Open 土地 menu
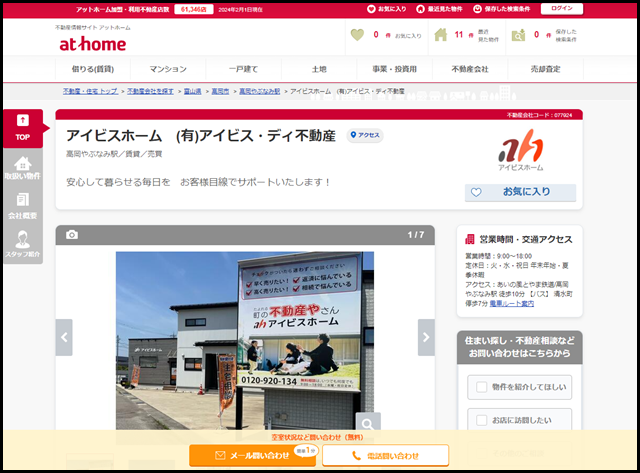This screenshot has width=640, height=473. click(319, 69)
